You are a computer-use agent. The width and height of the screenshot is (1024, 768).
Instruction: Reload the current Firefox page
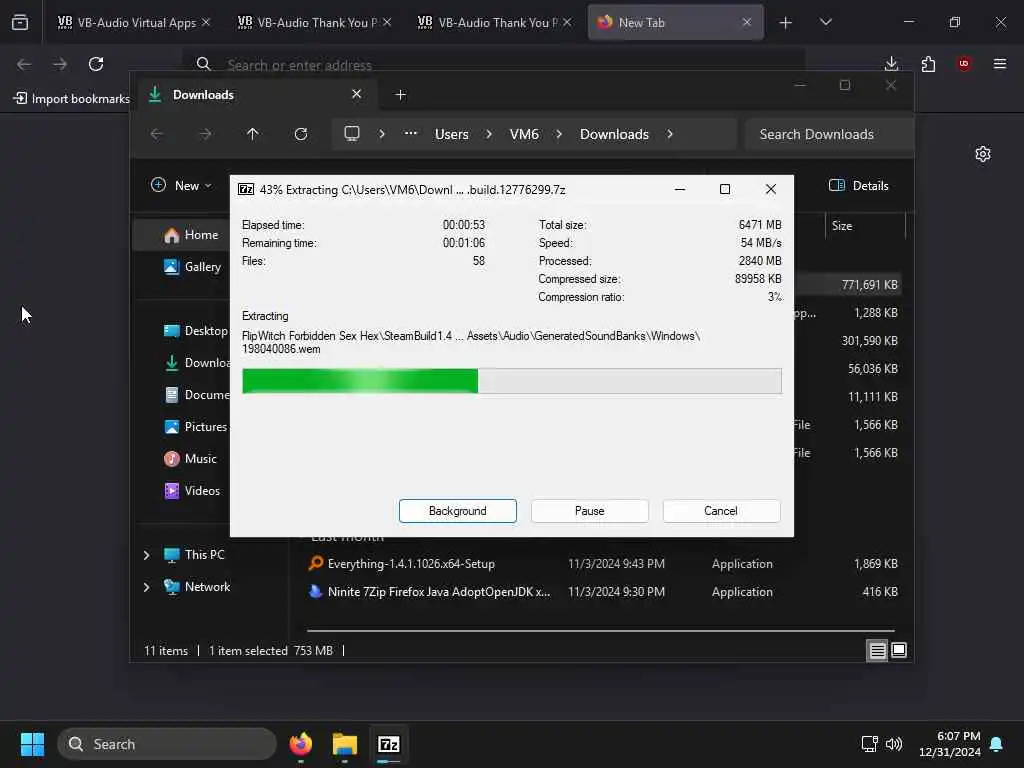pos(96,64)
